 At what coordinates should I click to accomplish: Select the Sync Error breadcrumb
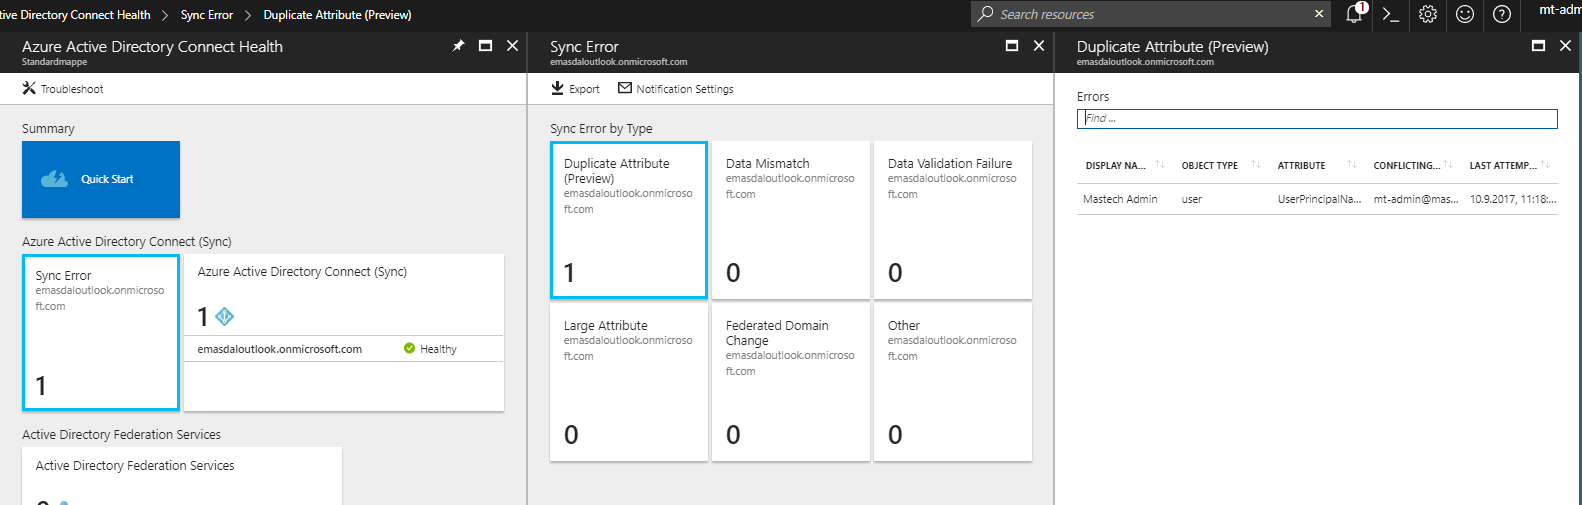pos(207,15)
